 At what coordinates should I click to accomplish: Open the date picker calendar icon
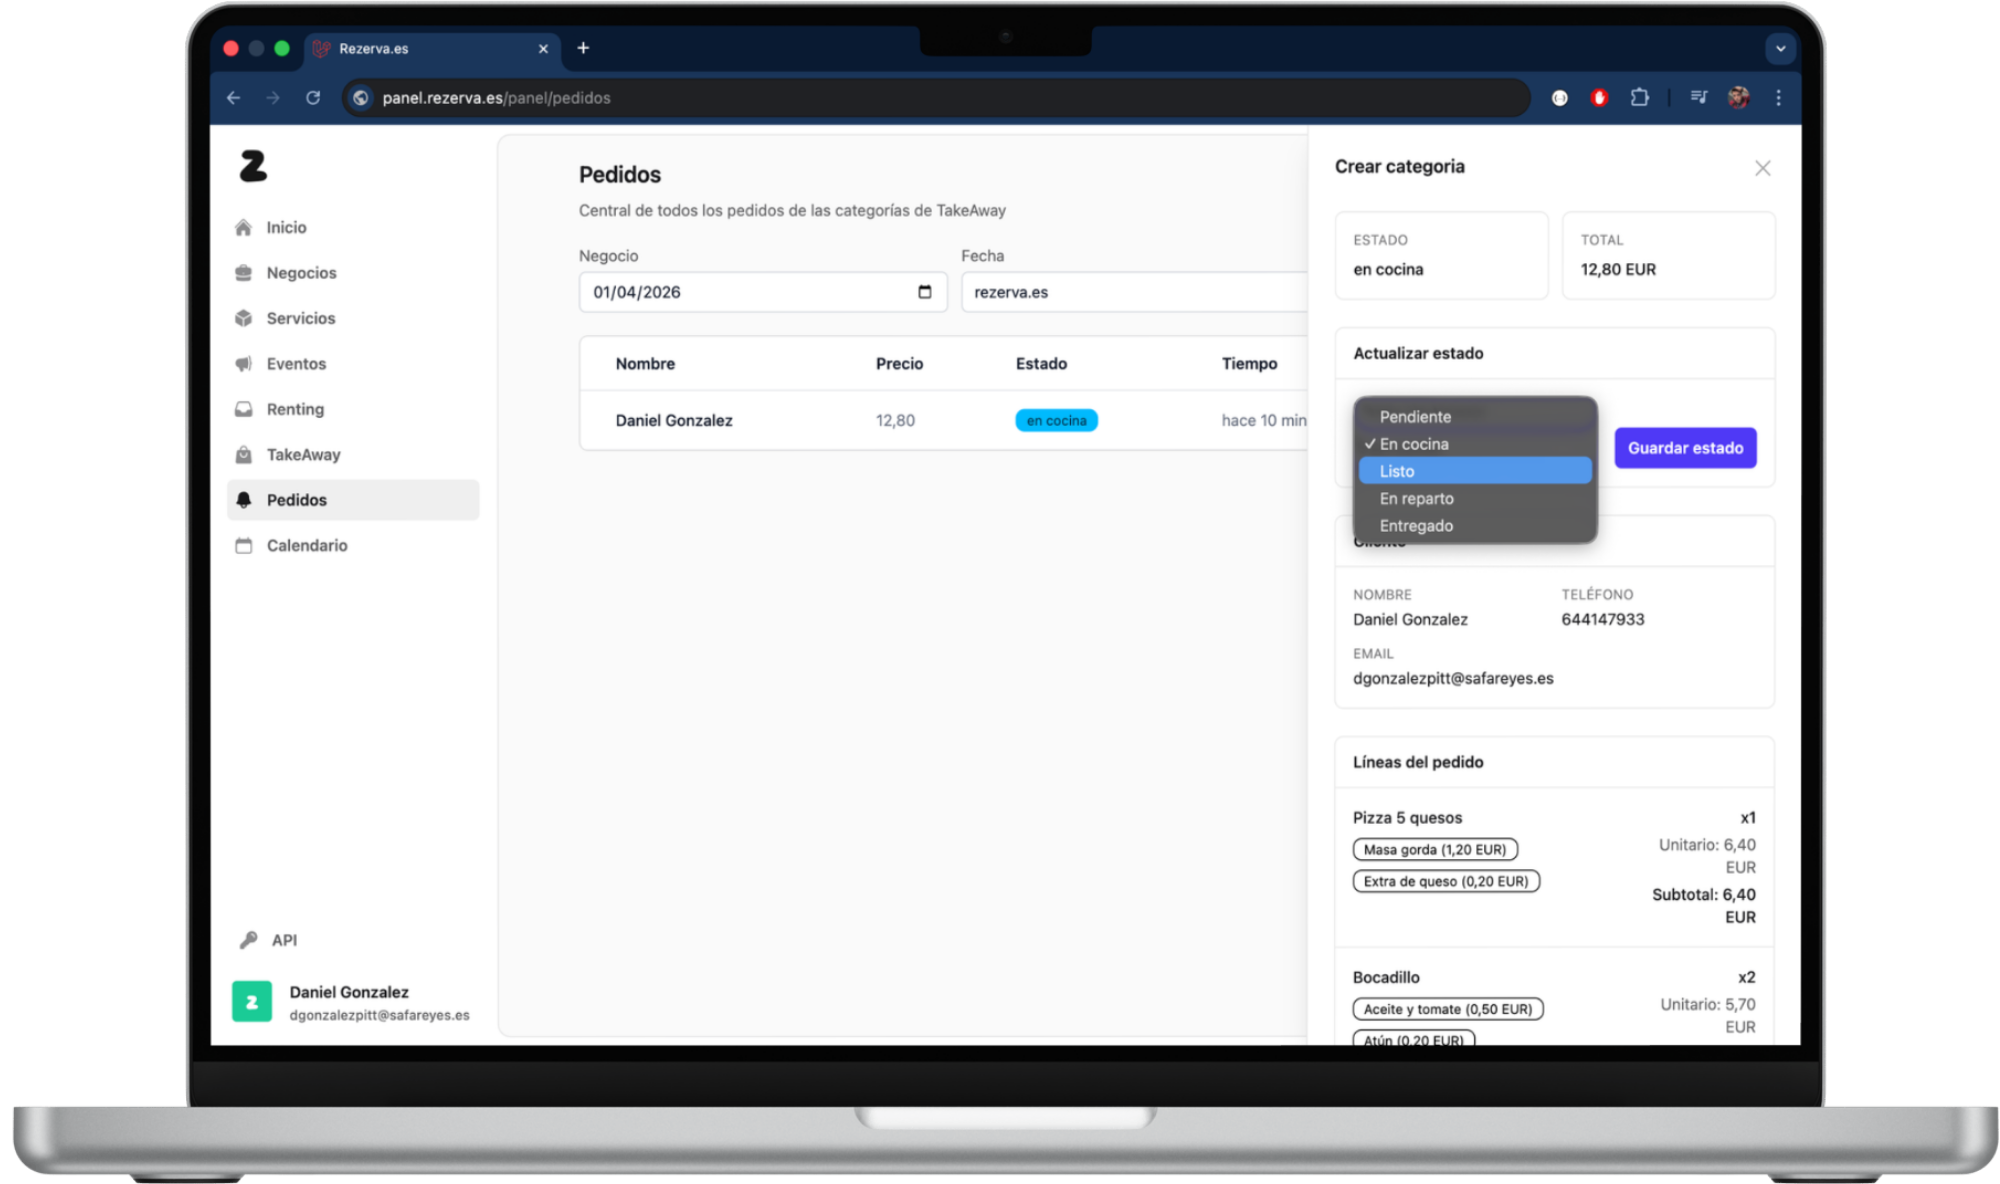924,292
